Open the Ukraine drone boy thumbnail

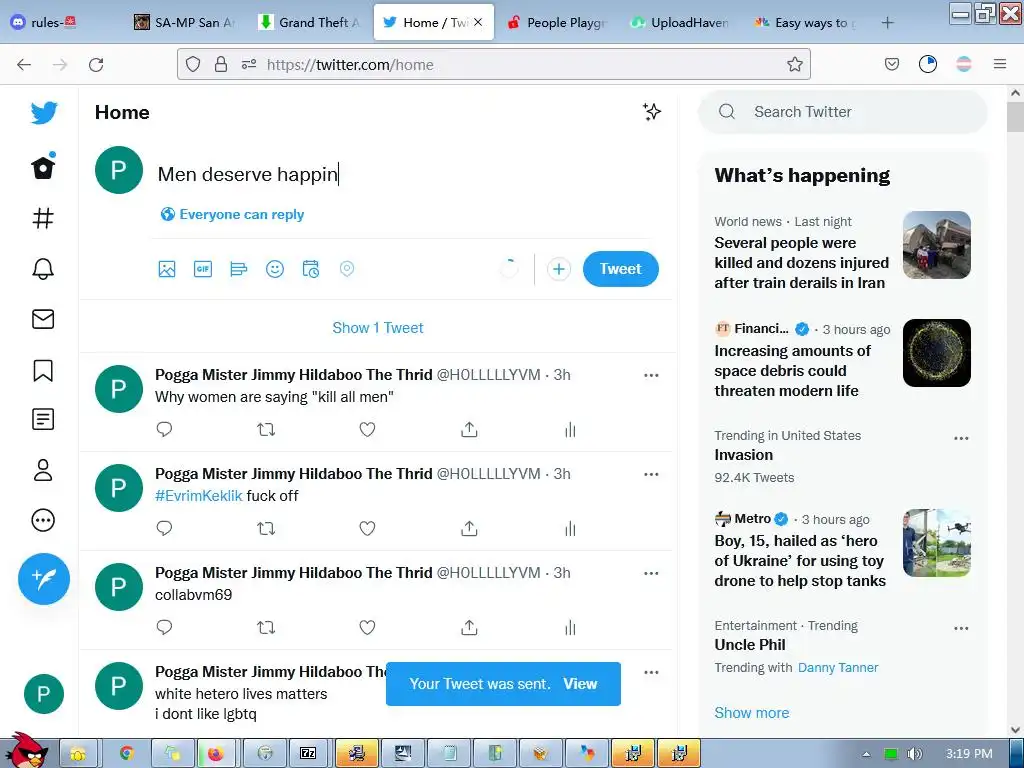[936, 543]
